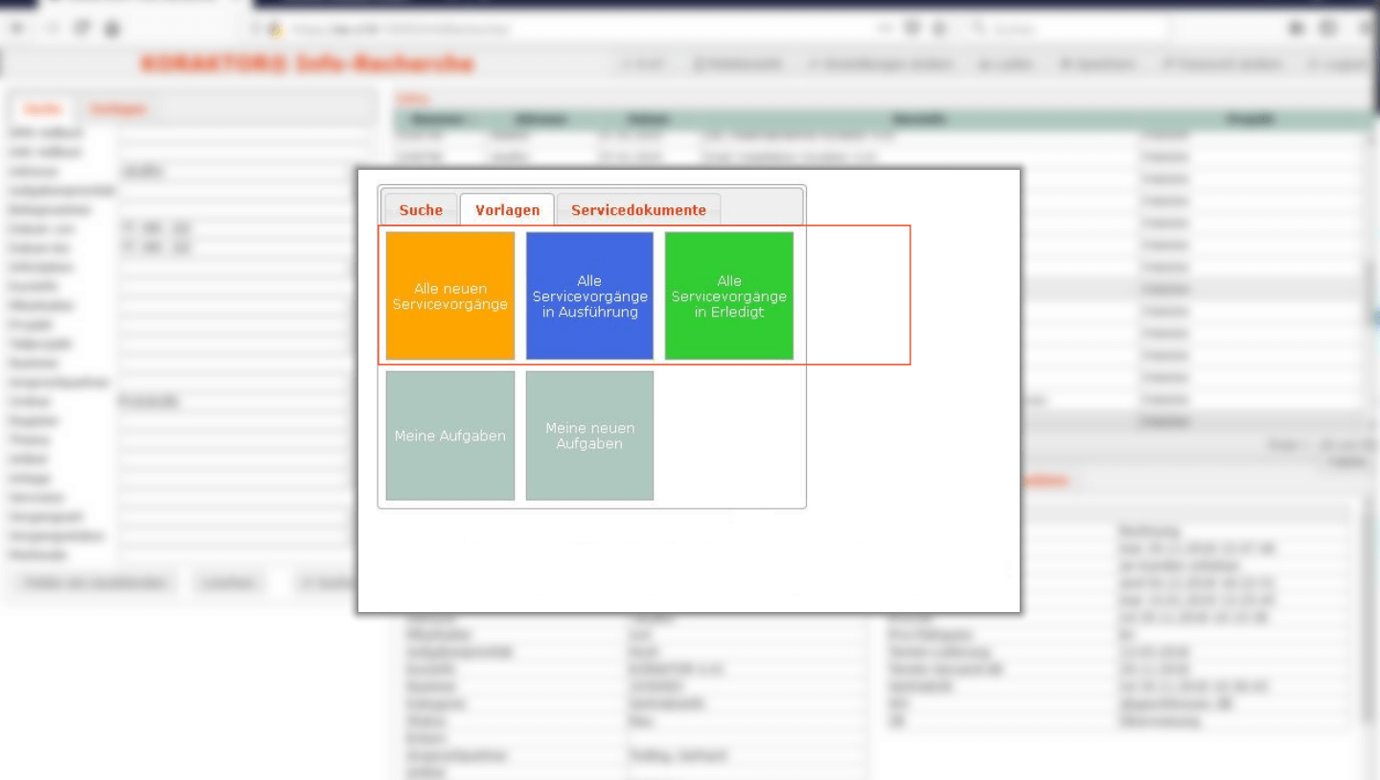Viewport: 1380px width, 780px height.
Task: Open blue Alle Servicevorgänge in Ausführung tile
Action: (589, 296)
